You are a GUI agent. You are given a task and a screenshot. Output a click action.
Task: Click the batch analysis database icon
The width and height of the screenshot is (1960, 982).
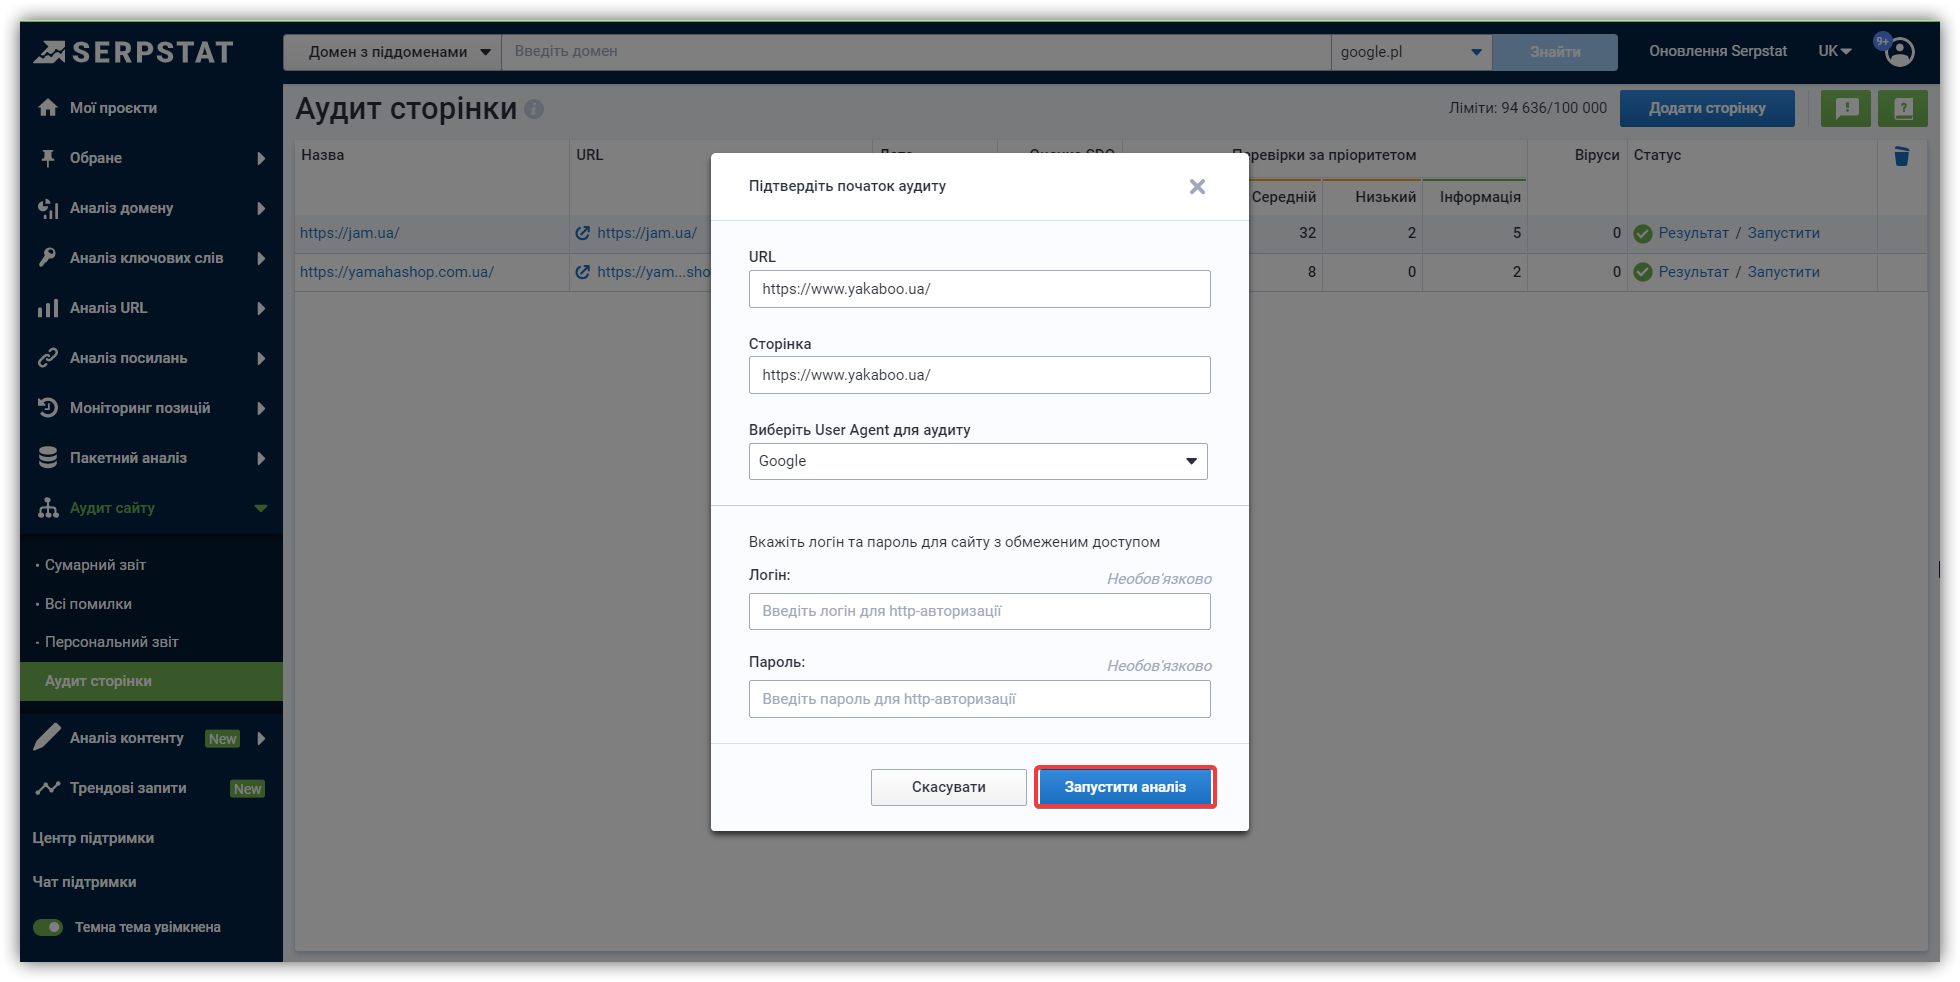(47, 458)
